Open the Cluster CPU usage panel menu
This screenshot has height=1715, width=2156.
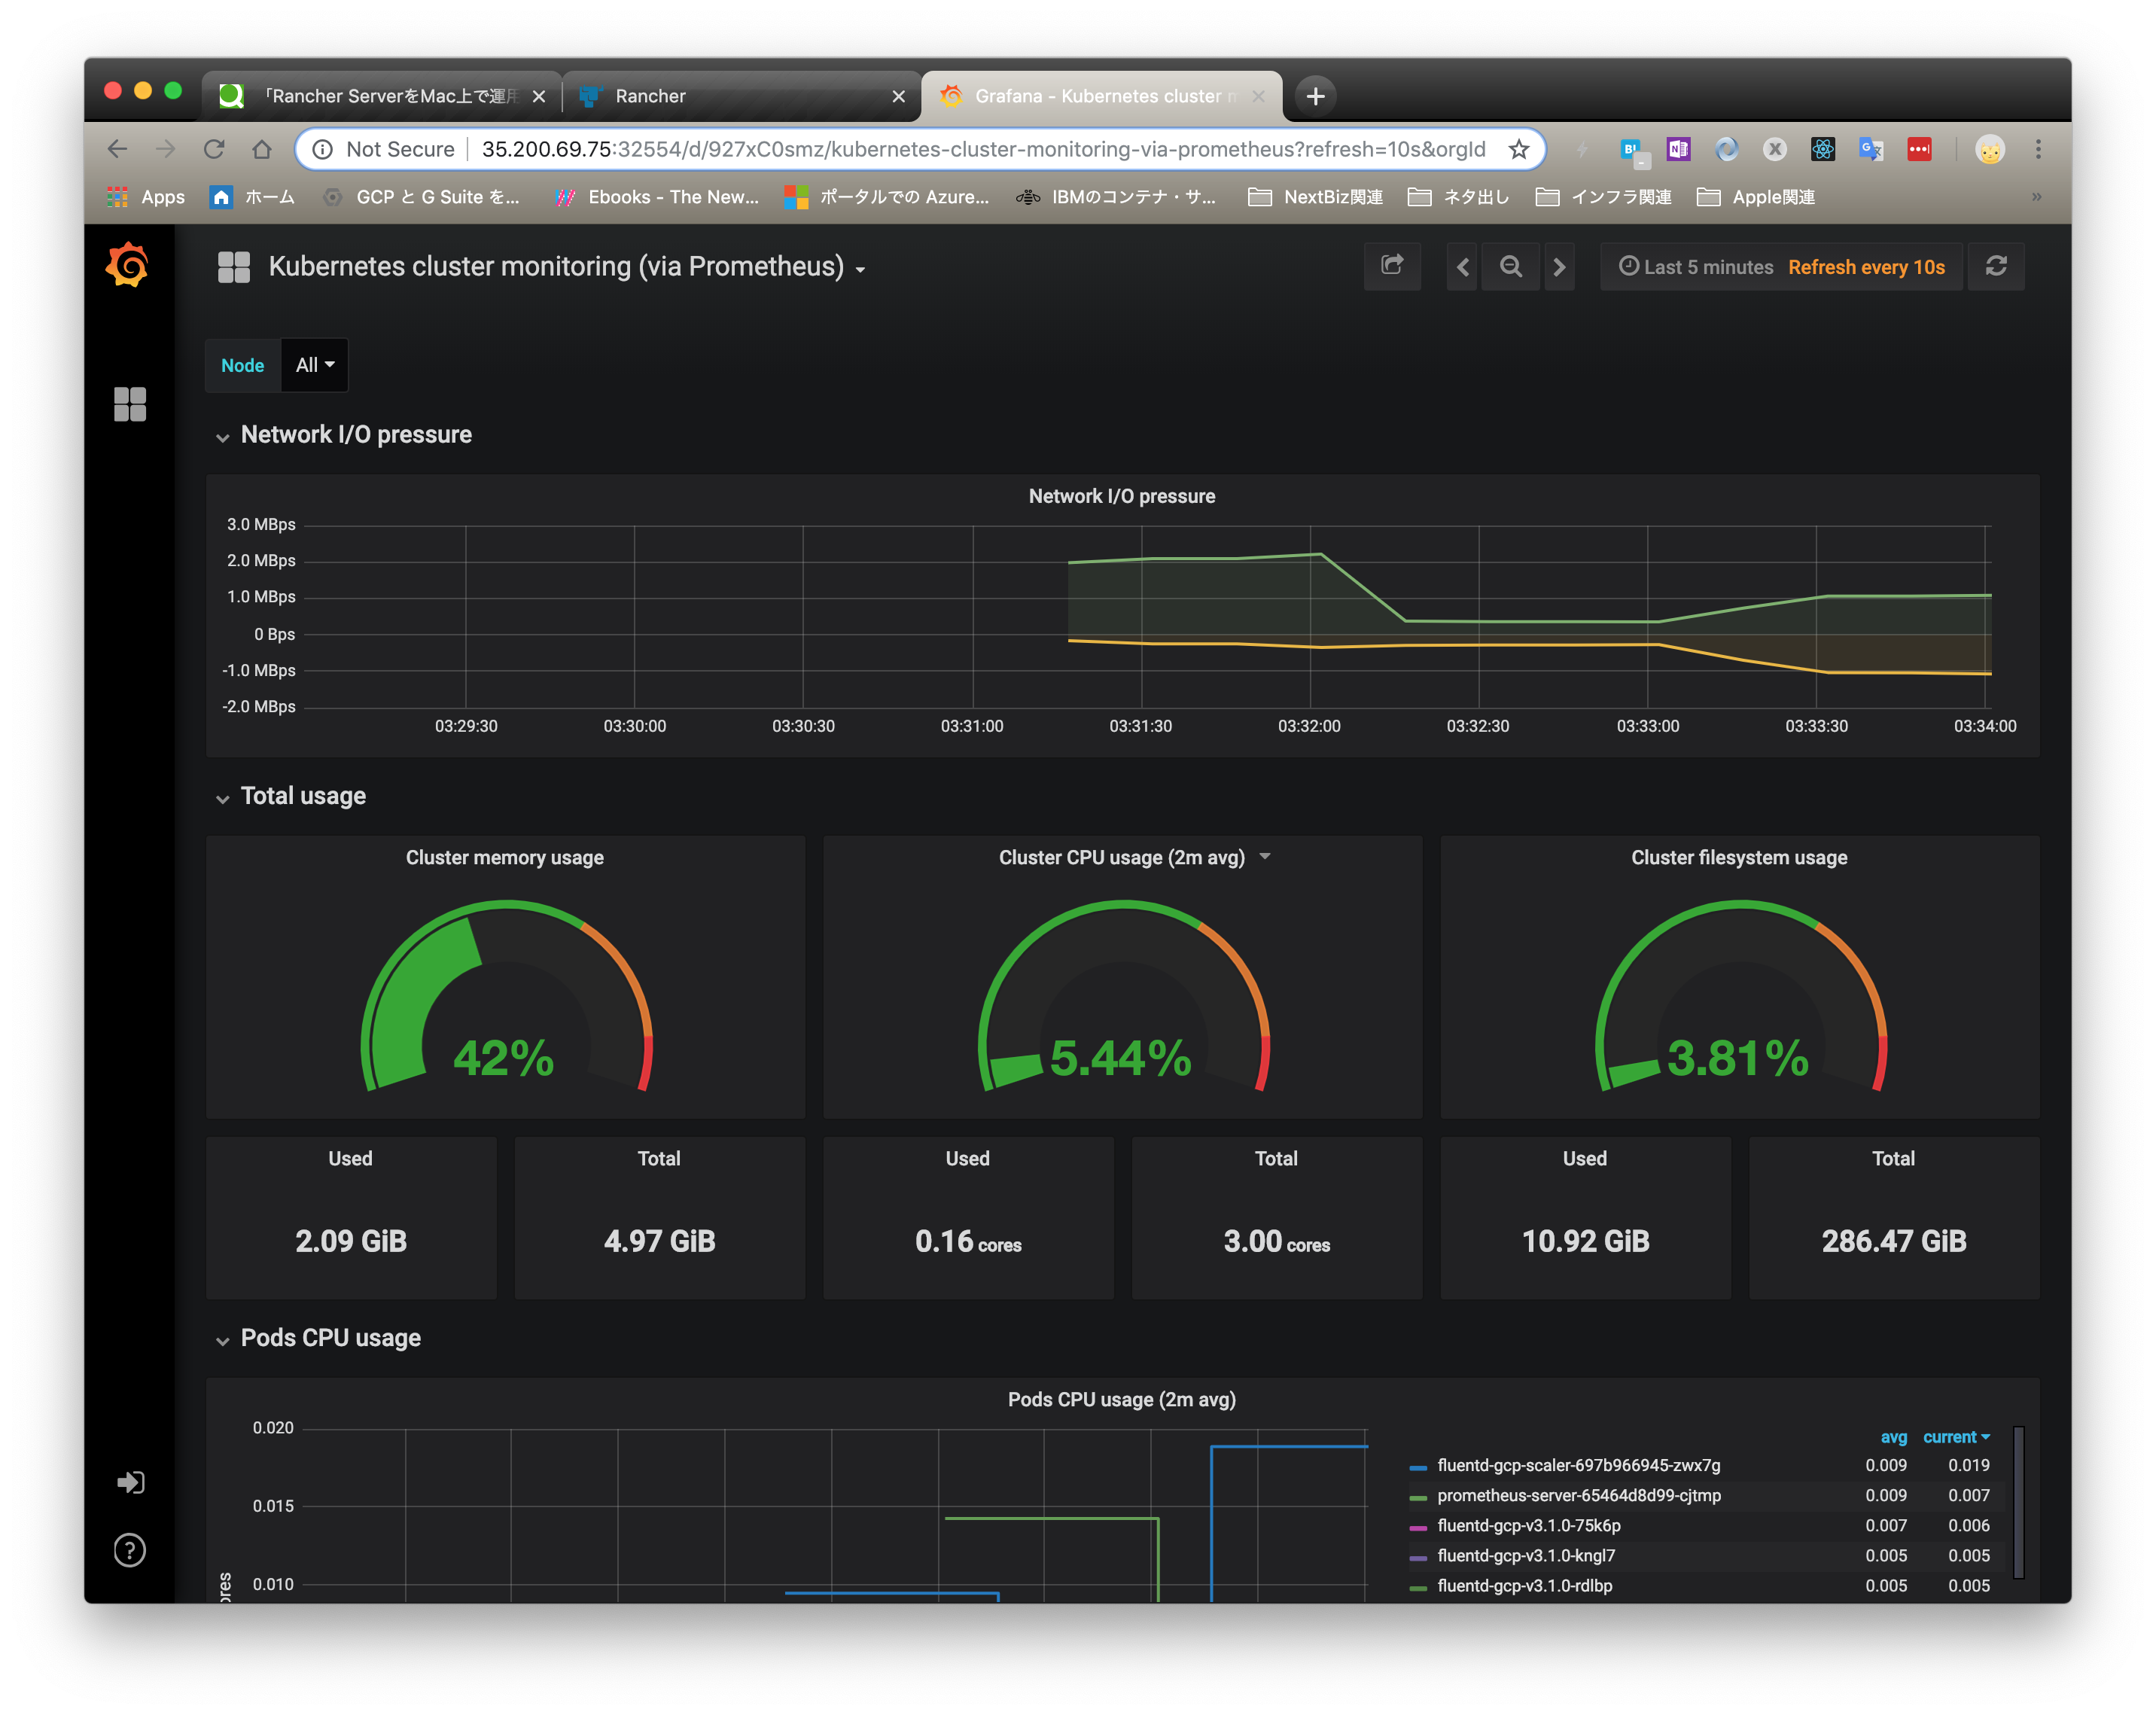pos(1265,857)
